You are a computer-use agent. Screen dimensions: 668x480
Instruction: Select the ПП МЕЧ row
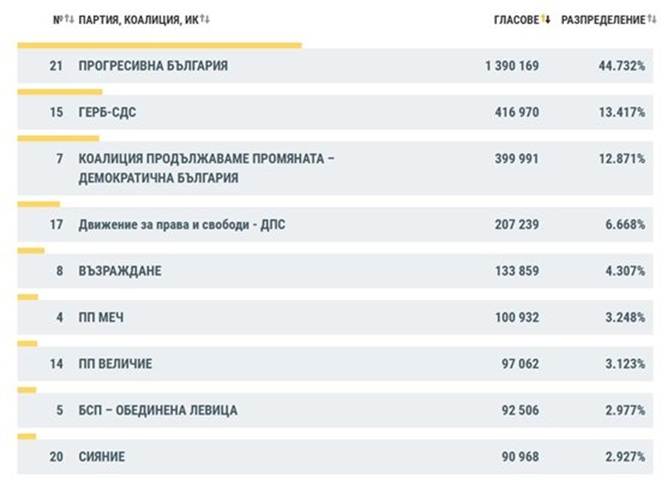[x=101, y=318]
